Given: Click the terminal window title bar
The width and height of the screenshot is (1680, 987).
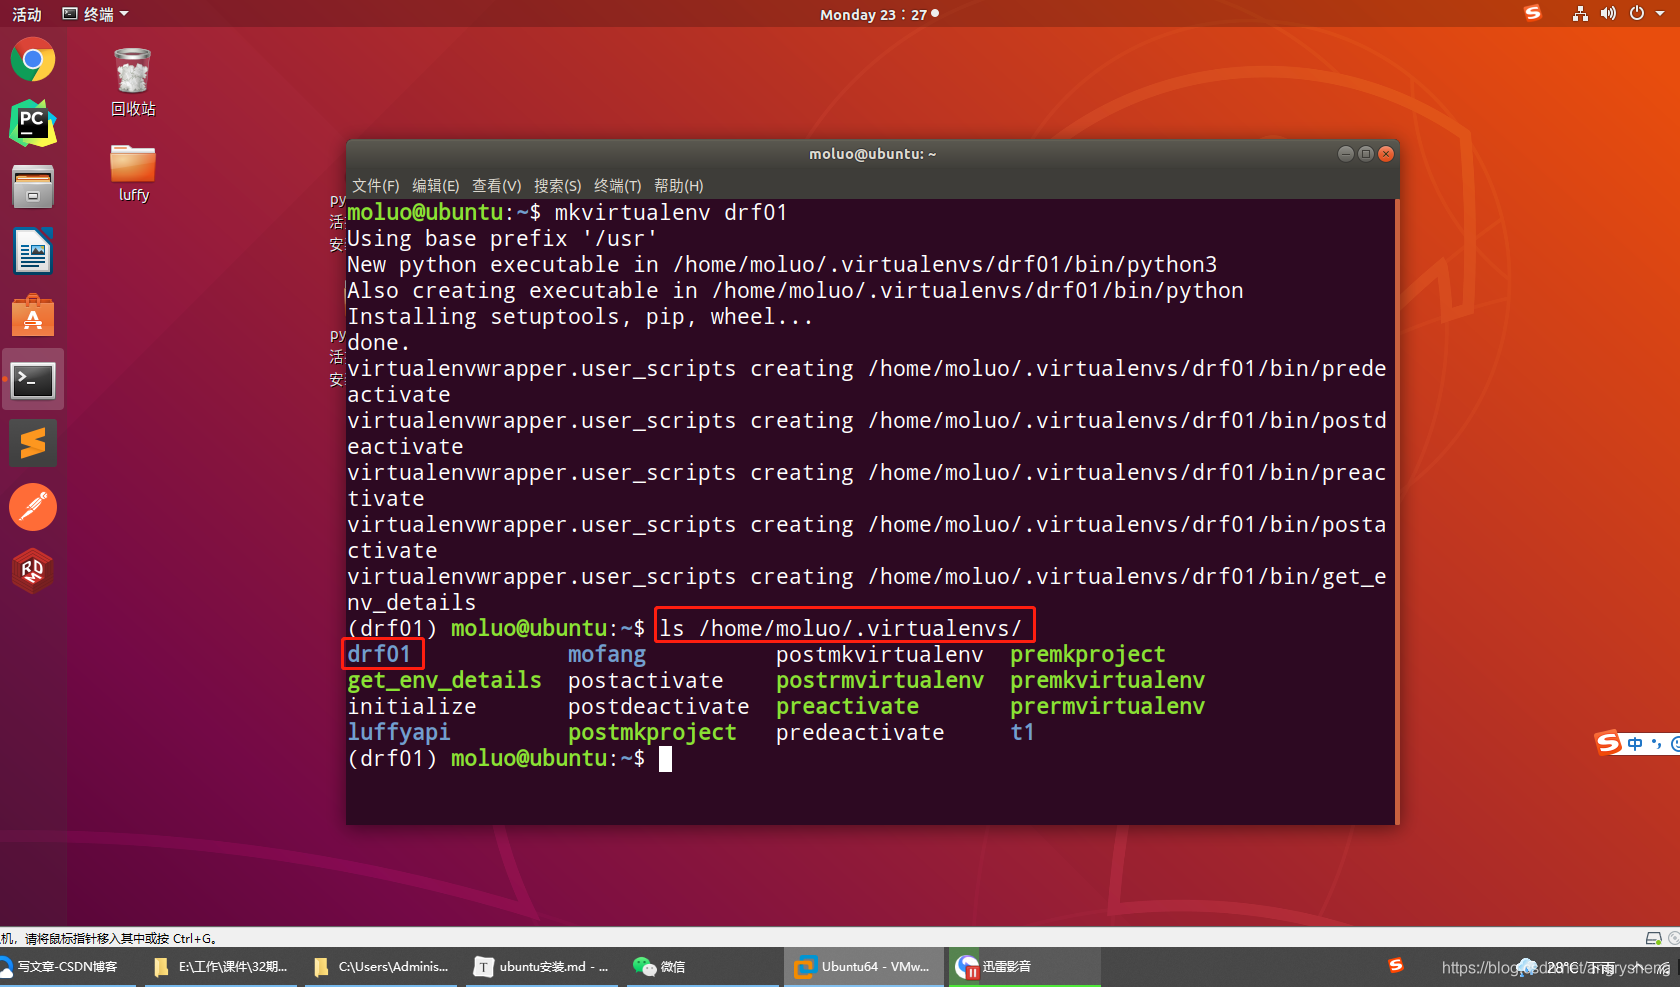Looking at the screenshot, I should (x=872, y=154).
